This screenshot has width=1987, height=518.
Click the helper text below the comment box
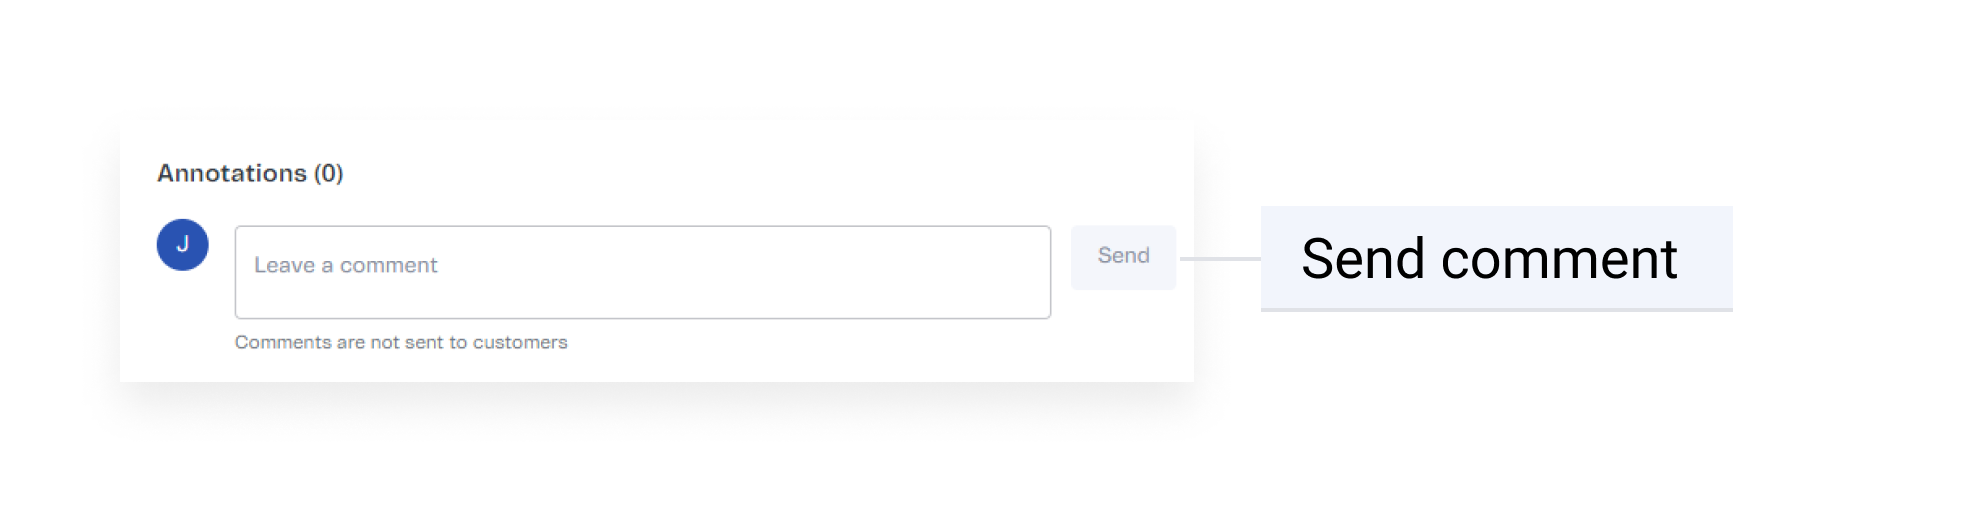(x=401, y=343)
